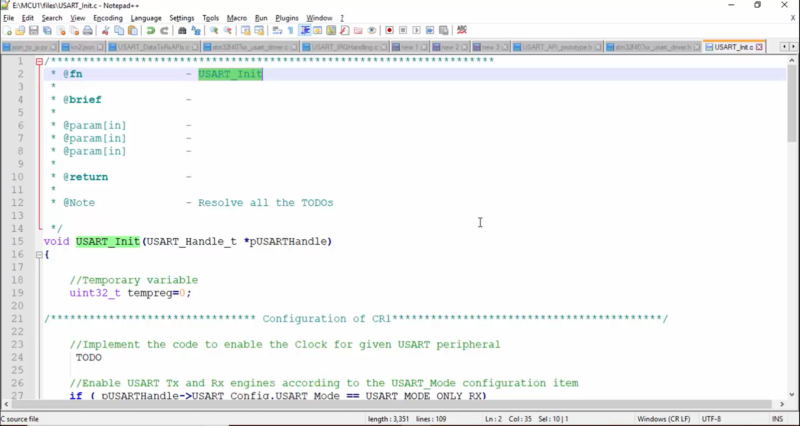Switch to the USART_IRQHandling.c tab
The width and height of the screenshot is (800, 426).
tap(344, 47)
